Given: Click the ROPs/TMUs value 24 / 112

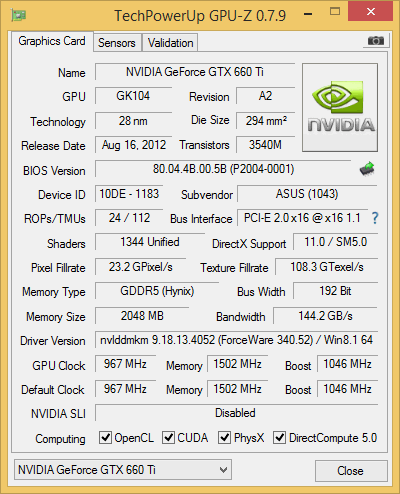Looking at the screenshot, I should click(x=129, y=218).
